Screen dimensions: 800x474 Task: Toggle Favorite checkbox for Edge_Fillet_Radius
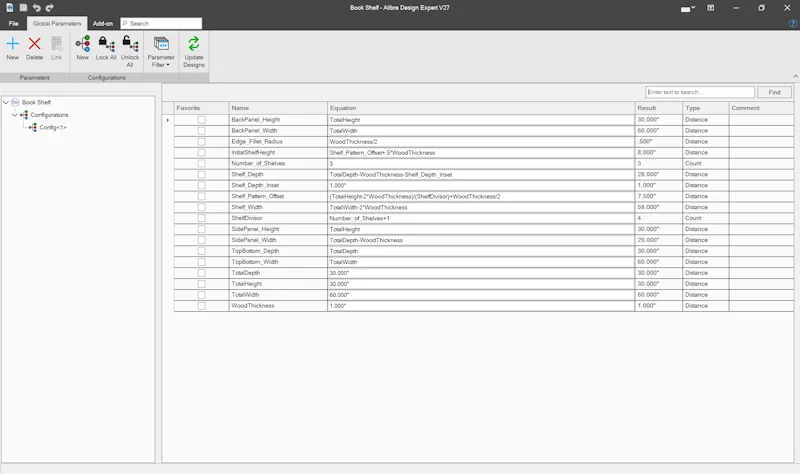coord(202,142)
